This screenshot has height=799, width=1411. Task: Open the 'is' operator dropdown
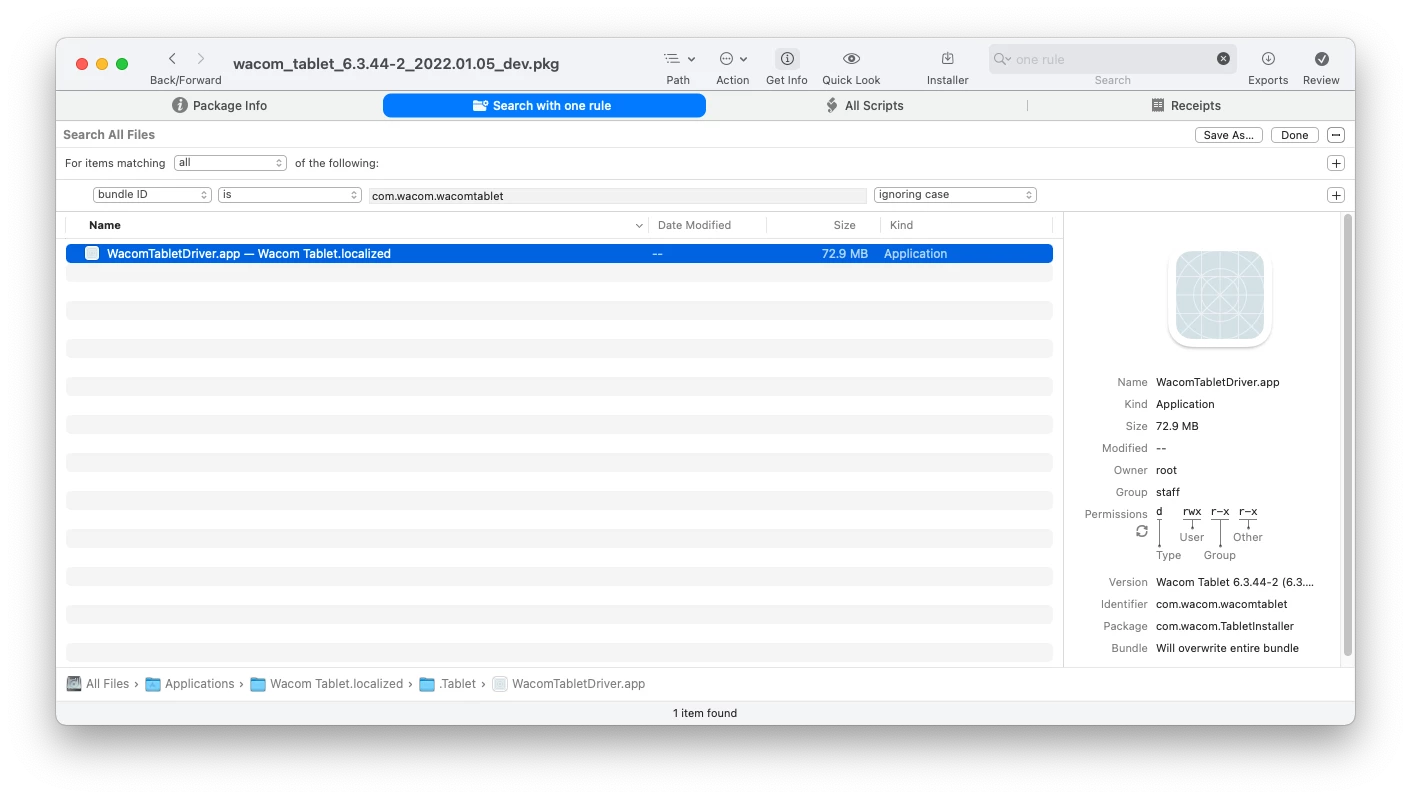click(x=290, y=195)
